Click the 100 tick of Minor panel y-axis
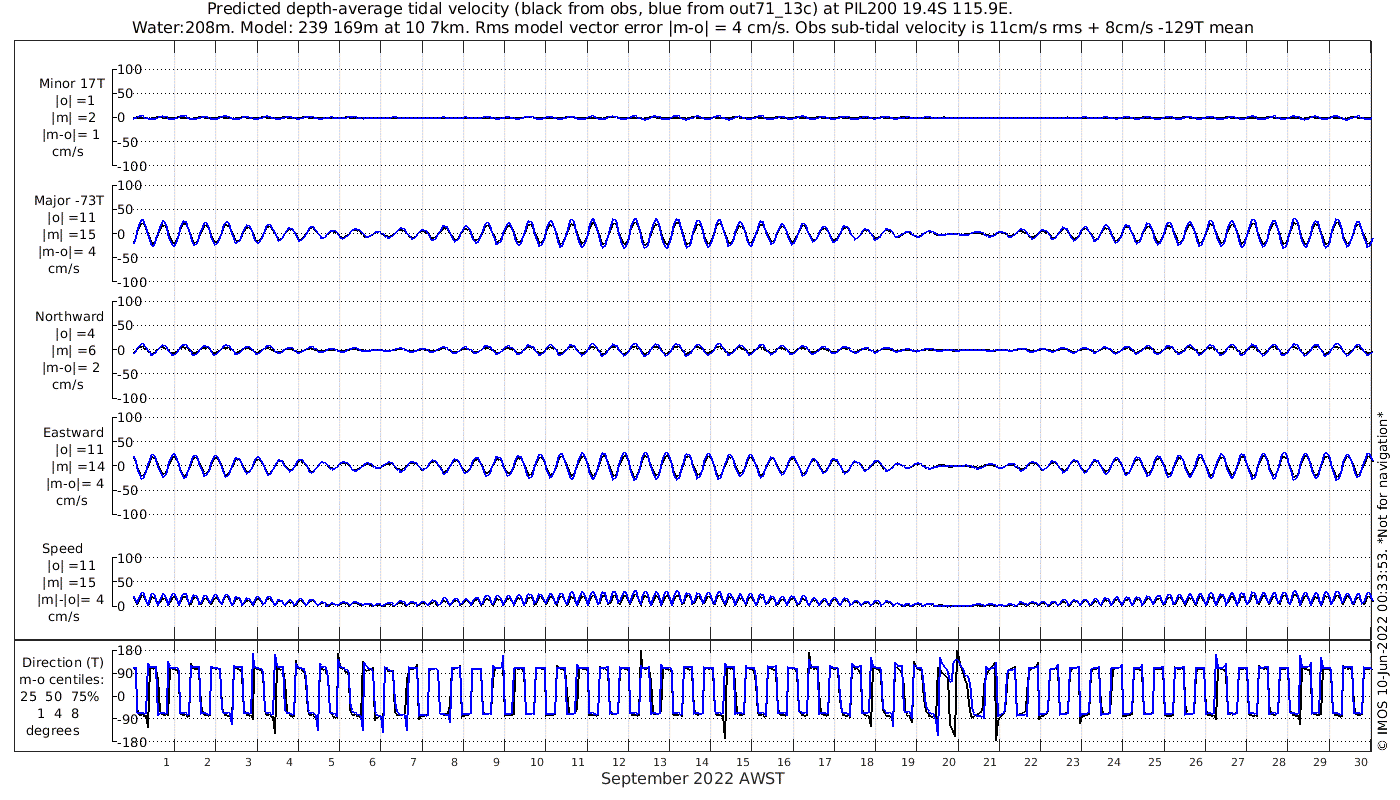This screenshot has height=800, width=1400. (x=132, y=69)
